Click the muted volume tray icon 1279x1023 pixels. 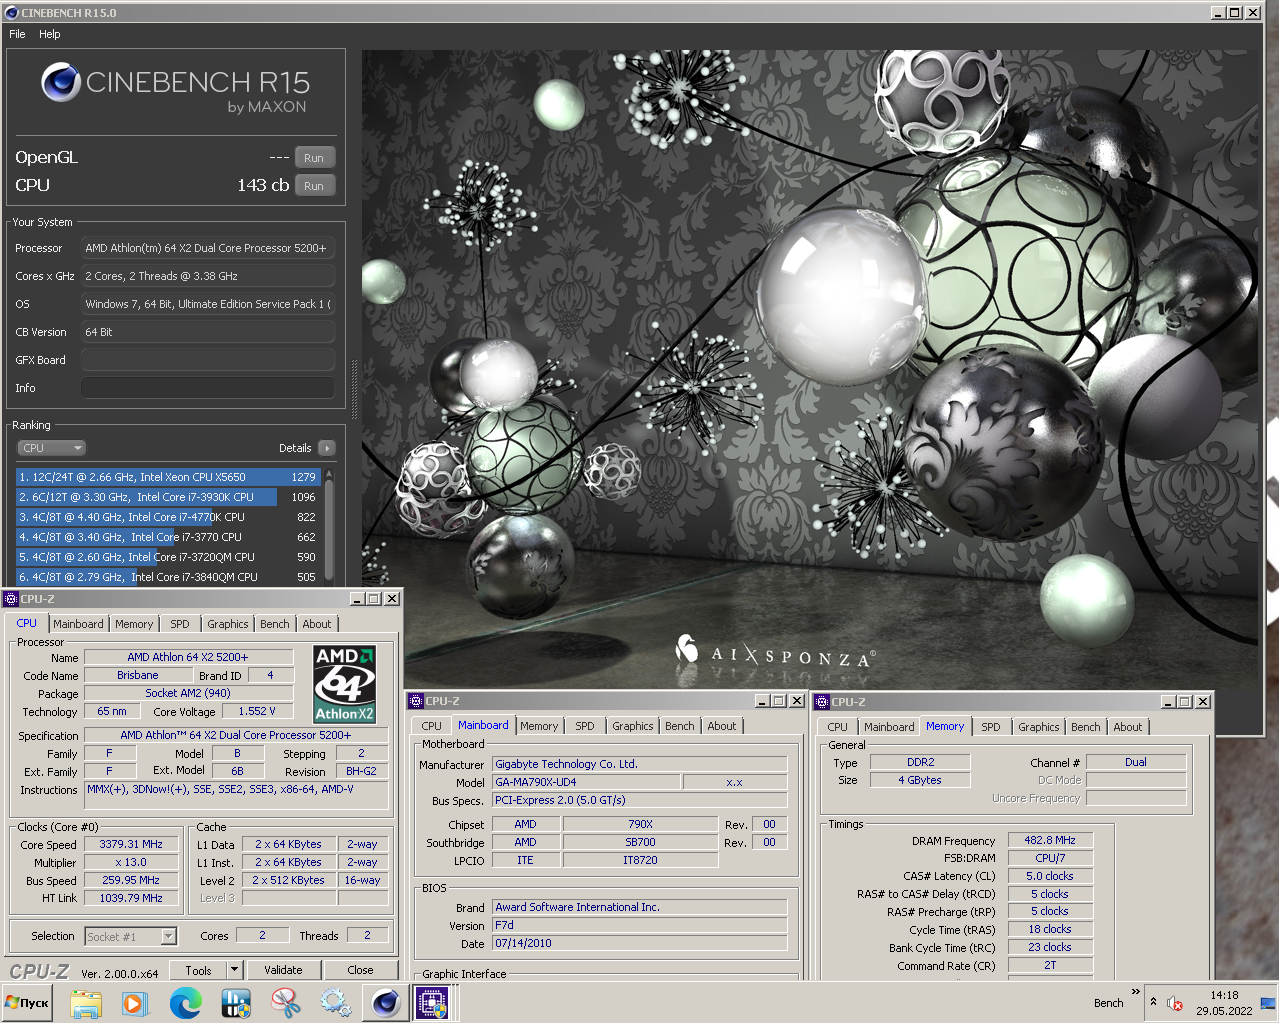pos(1176,1003)
